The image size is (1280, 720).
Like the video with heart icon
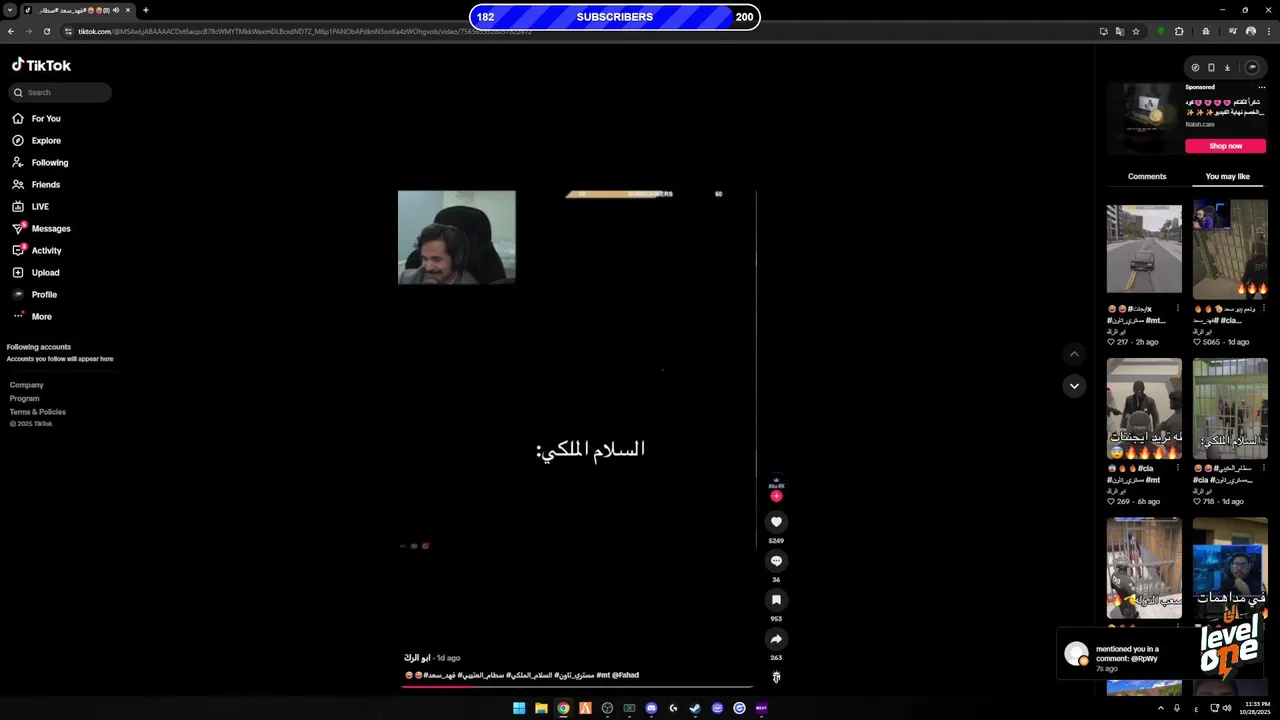tap(776, 522)
